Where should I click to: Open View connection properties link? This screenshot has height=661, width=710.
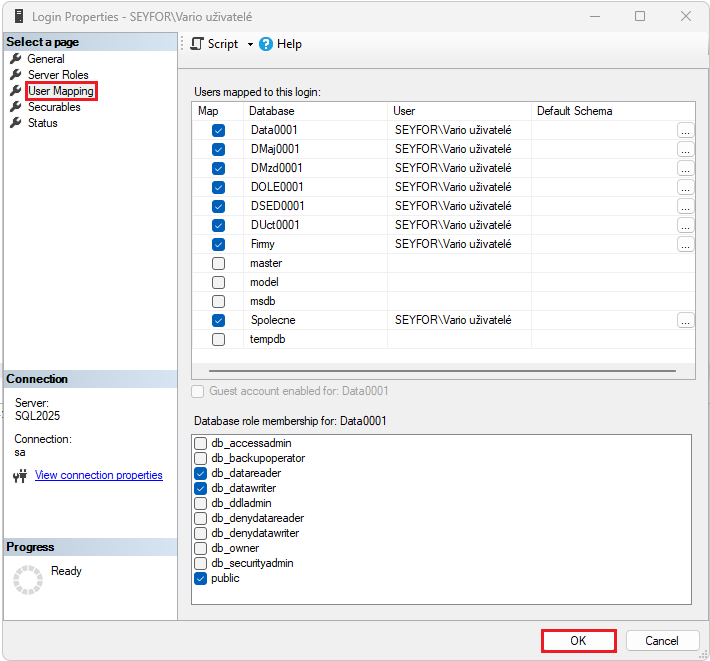click(x=98, y=475)
